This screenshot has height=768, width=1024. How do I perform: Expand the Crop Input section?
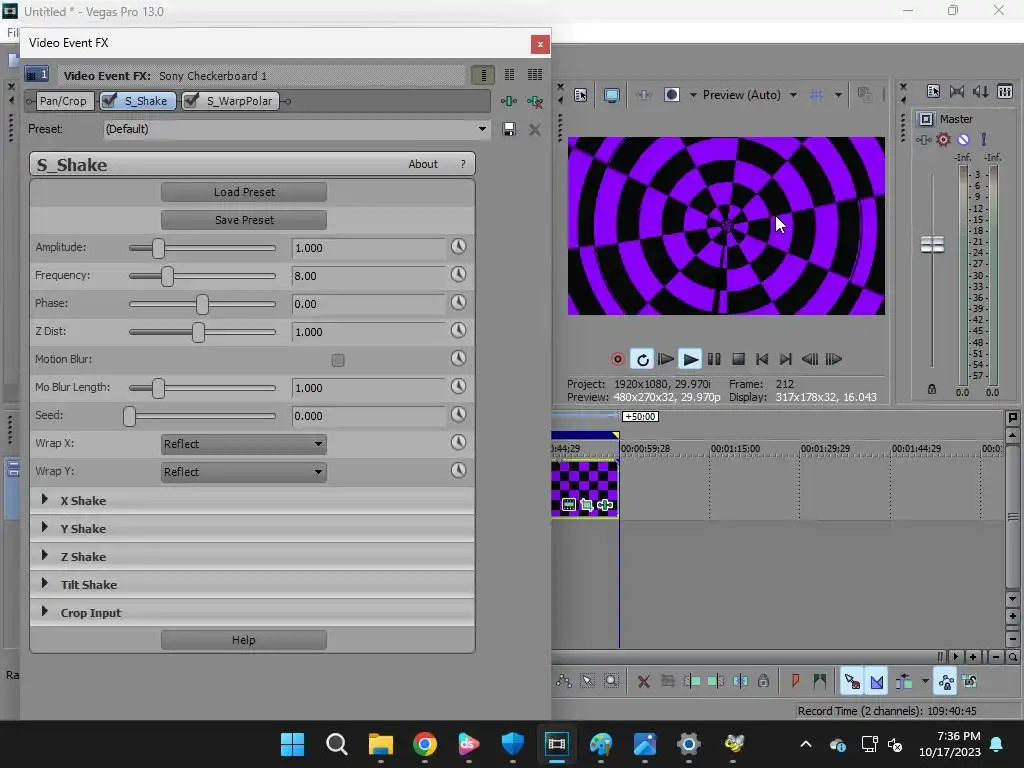tap(44, 612)
